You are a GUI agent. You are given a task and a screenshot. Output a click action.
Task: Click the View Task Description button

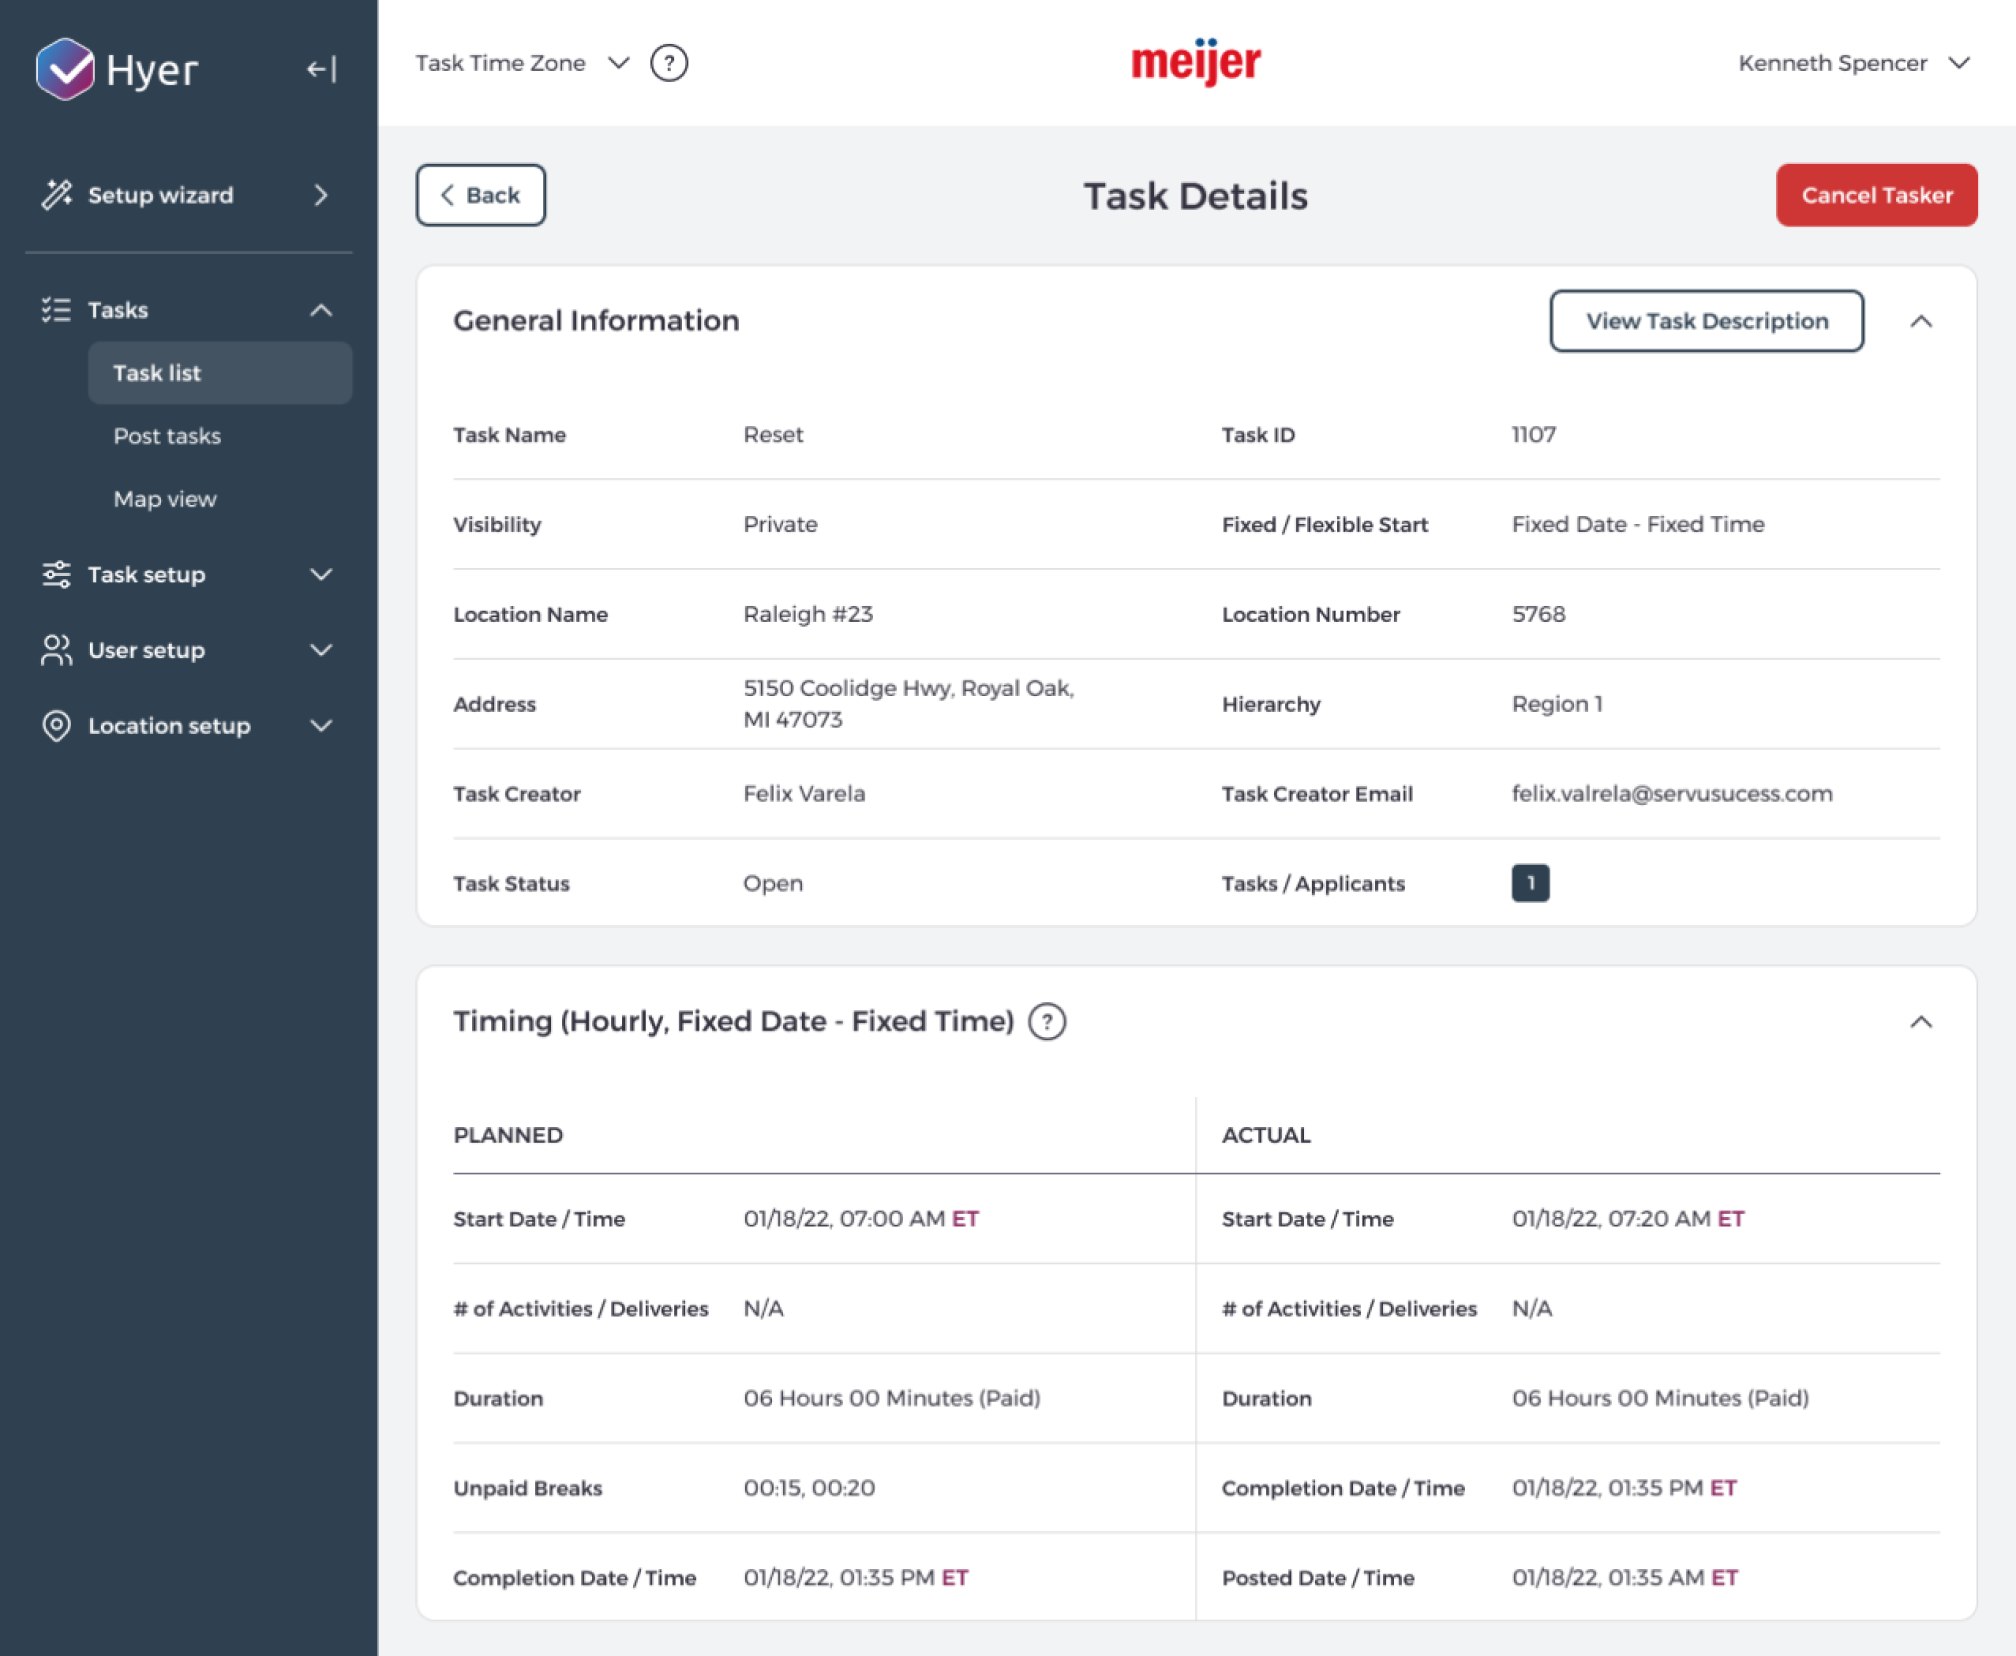pos(1706,320)
